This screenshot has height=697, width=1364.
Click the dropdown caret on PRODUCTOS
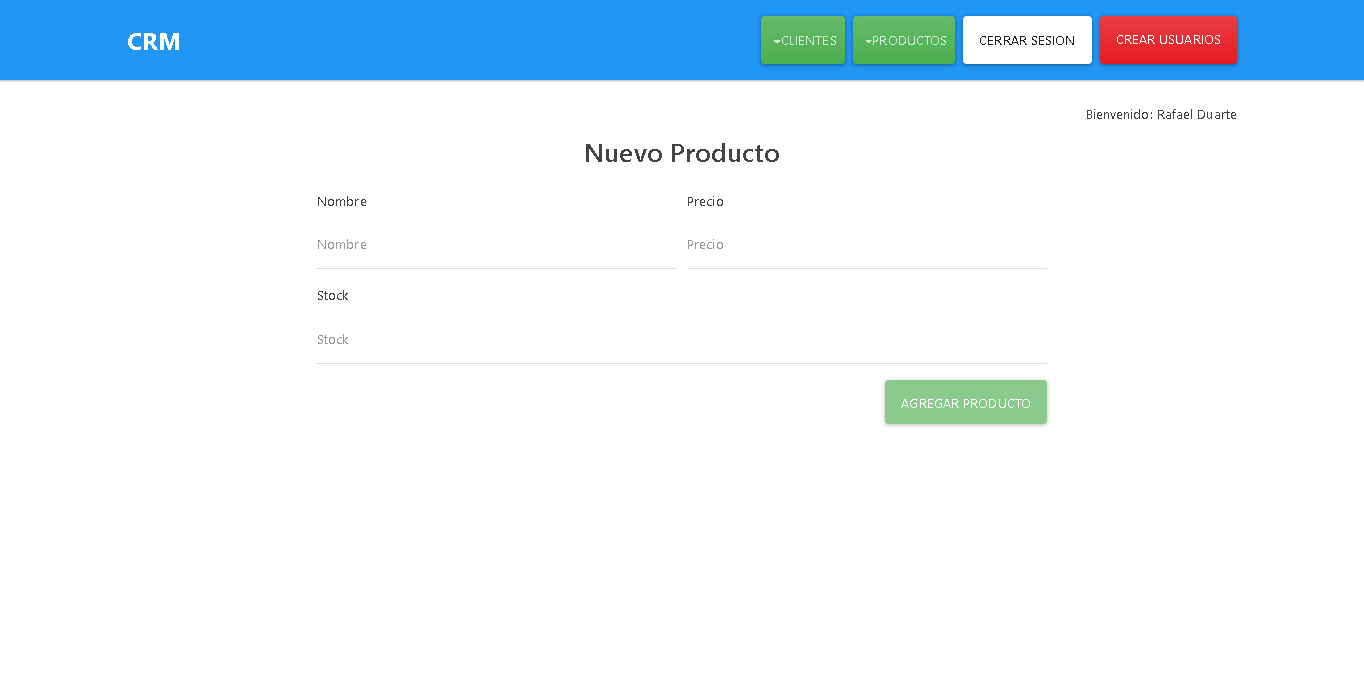866,41
